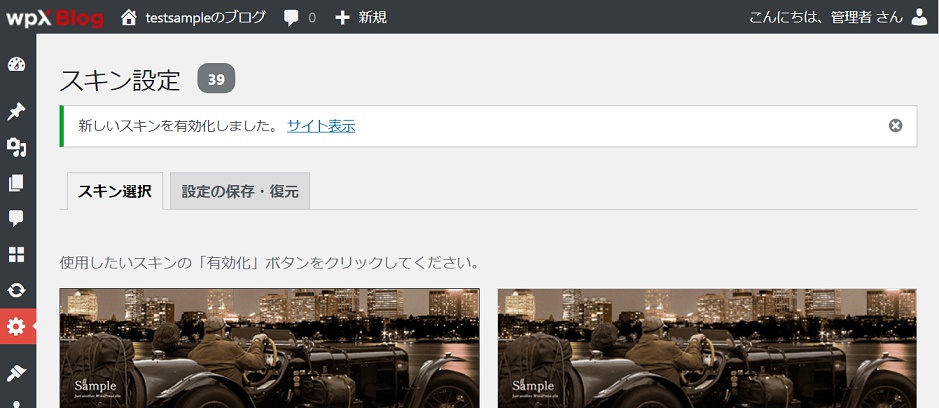Click the left skin preview thumbnail
The image size is (939, 408).
(269, 348)
